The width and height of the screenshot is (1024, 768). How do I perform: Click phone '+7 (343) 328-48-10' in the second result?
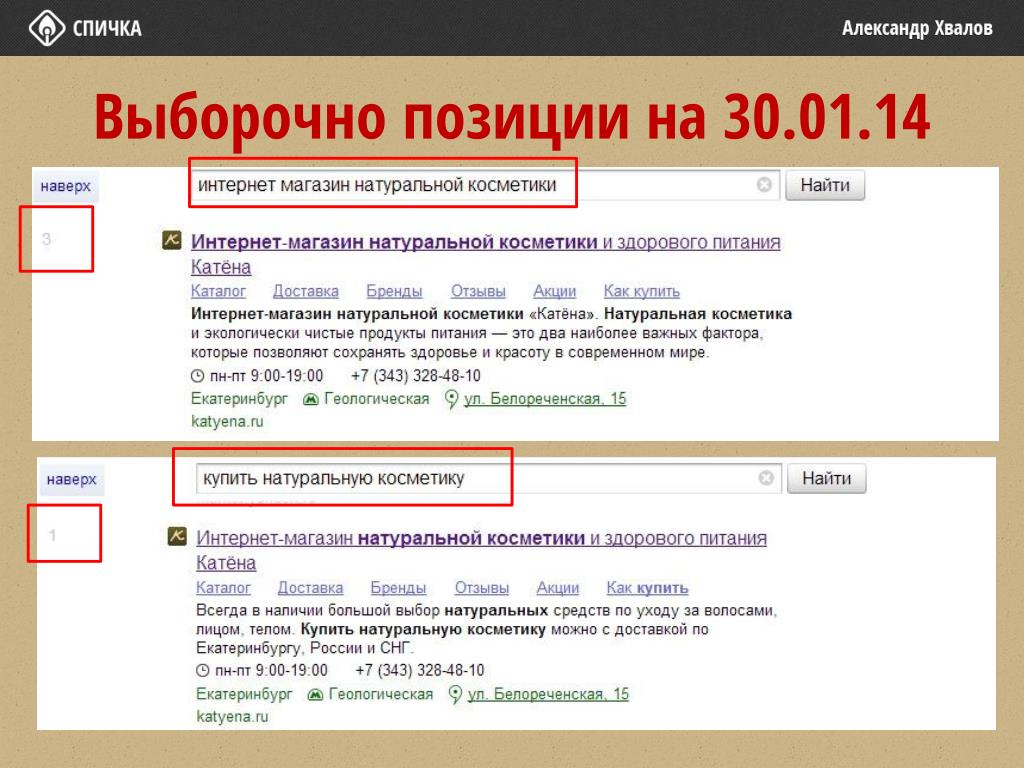(x=419, y=671)
